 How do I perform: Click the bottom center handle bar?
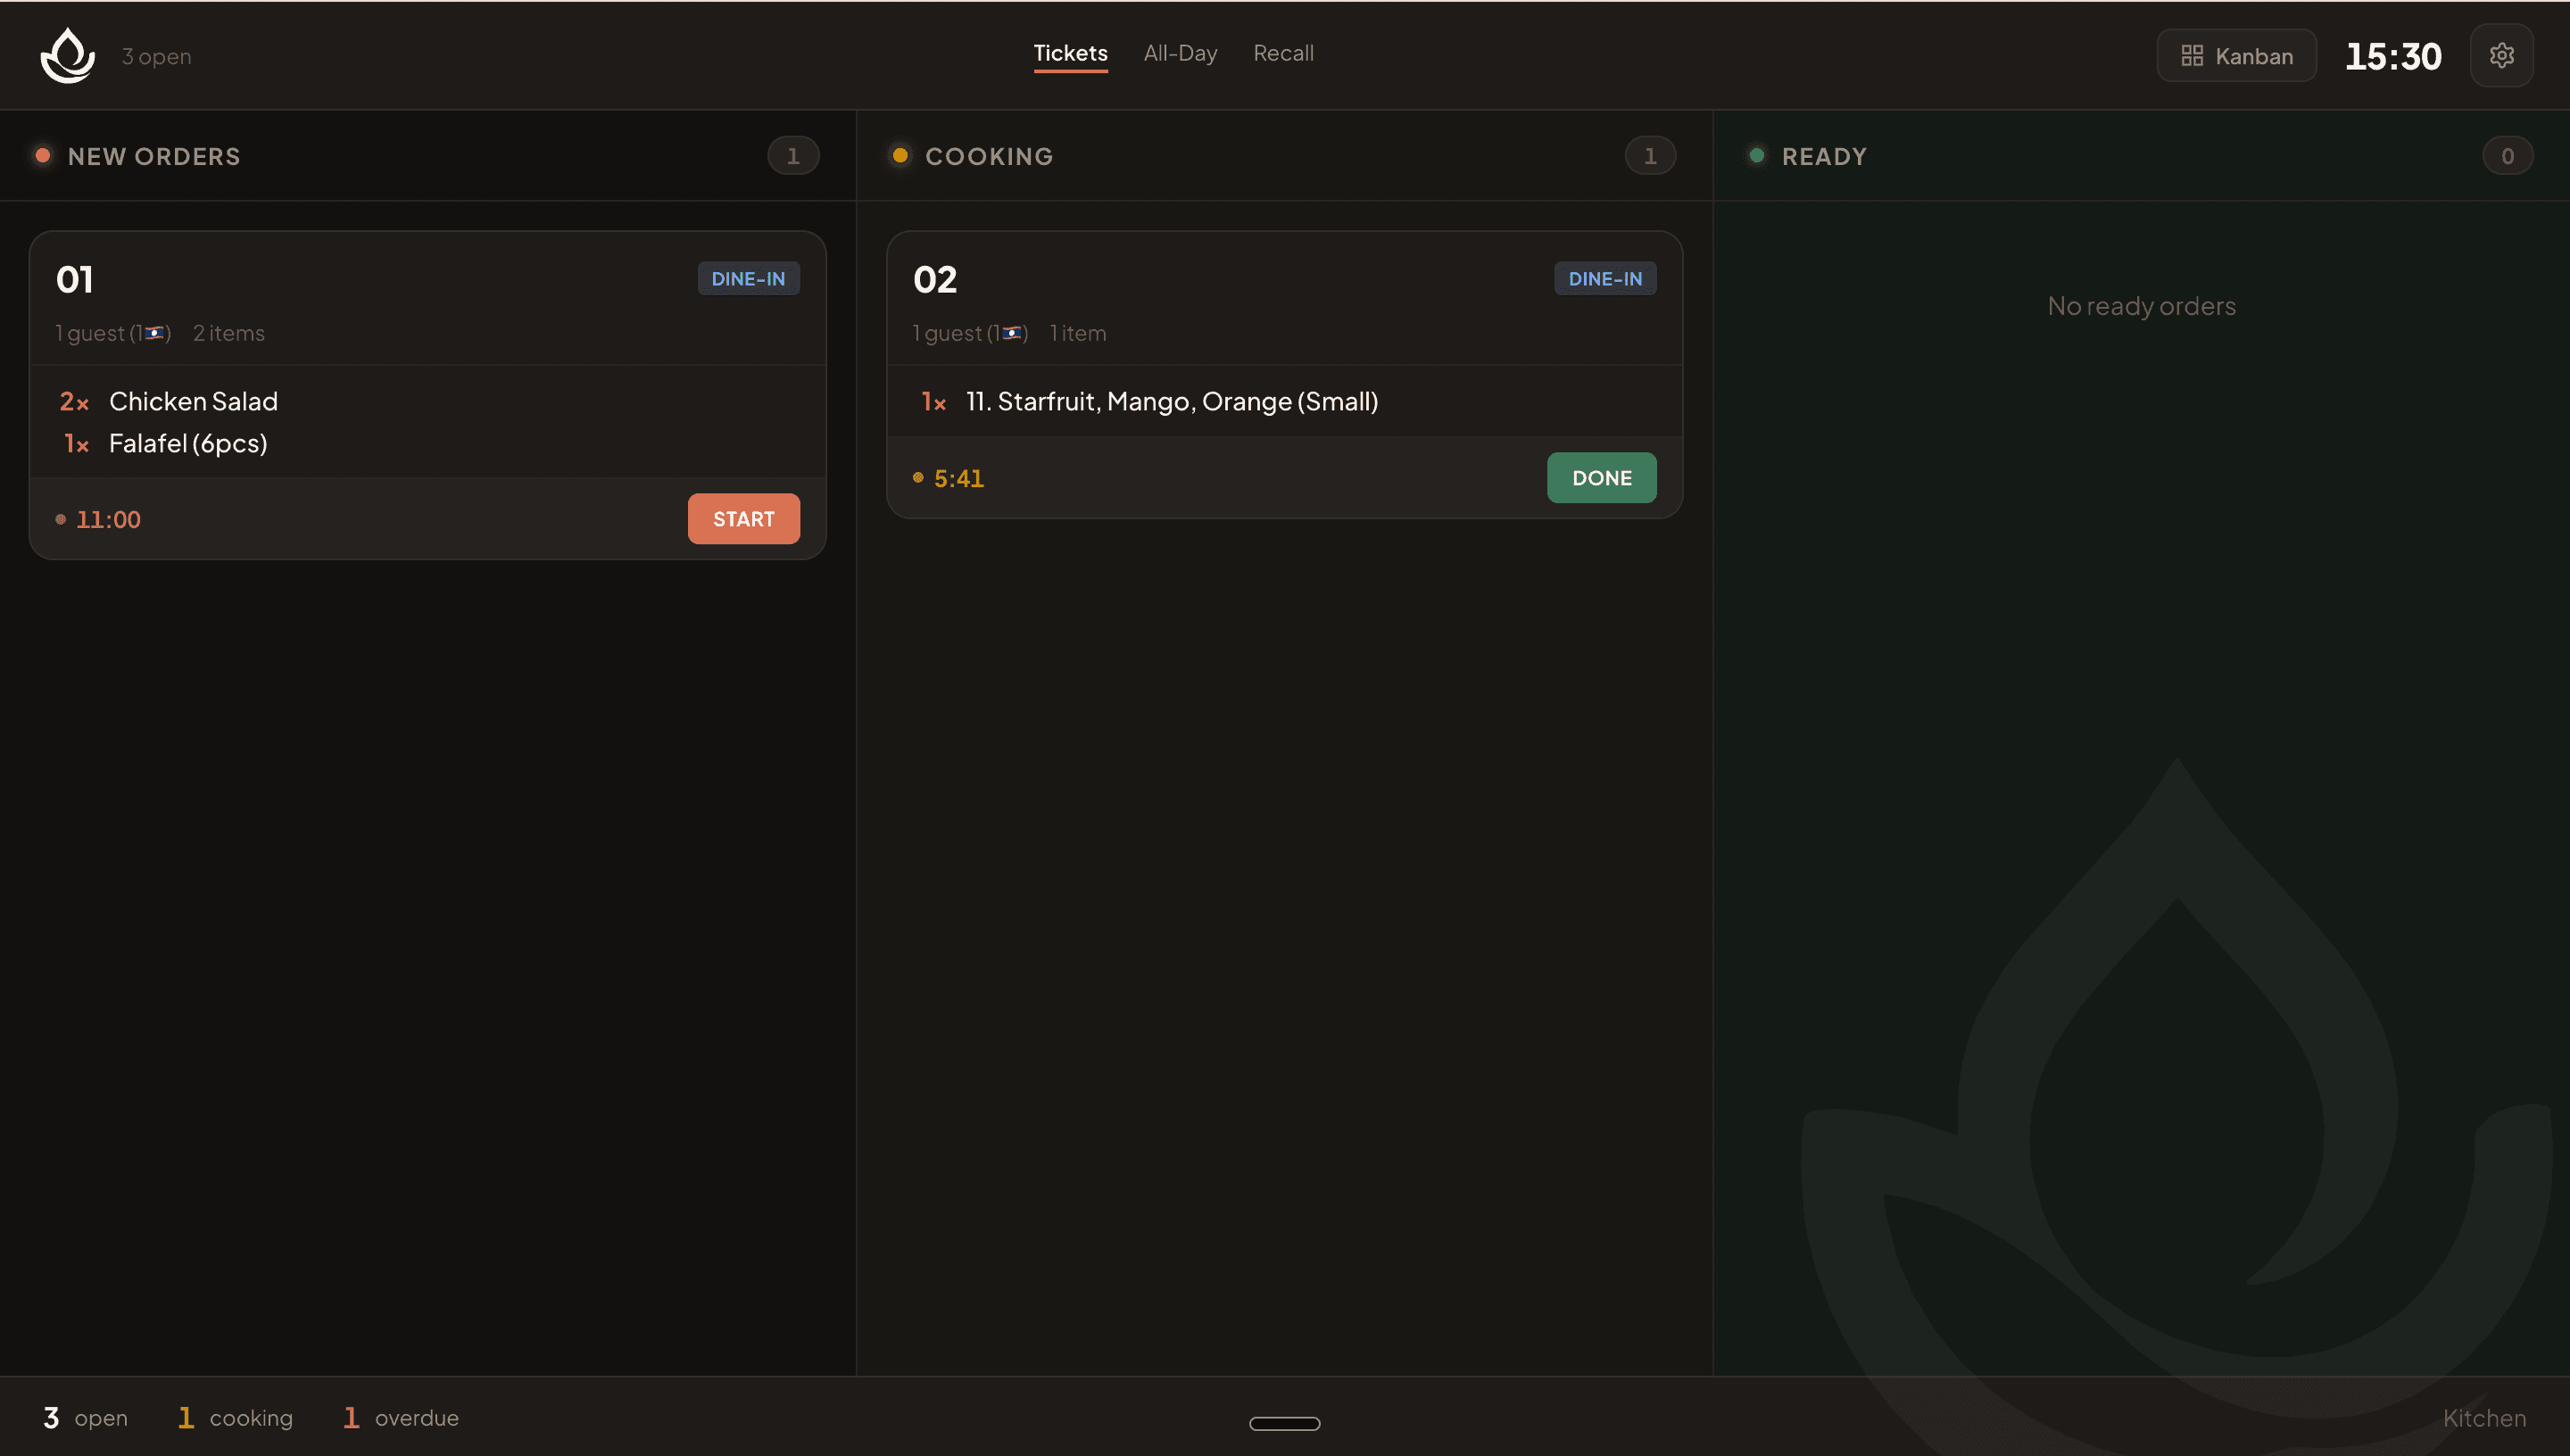pyautogui.click(x=1284, y=1423)
